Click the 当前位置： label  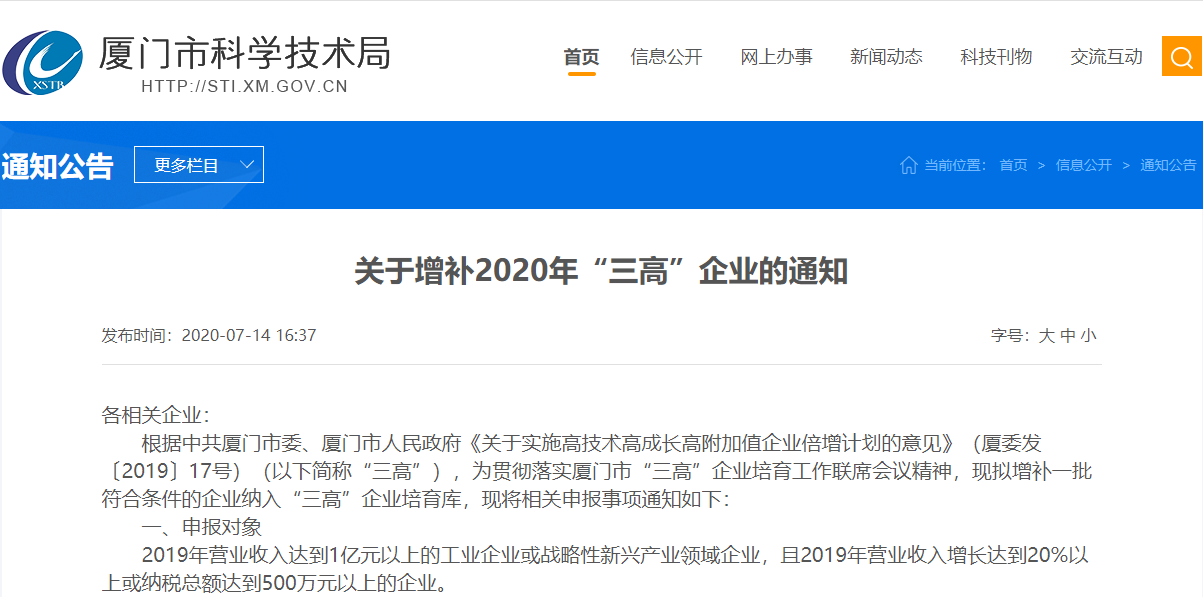click(x=956, y=165)
